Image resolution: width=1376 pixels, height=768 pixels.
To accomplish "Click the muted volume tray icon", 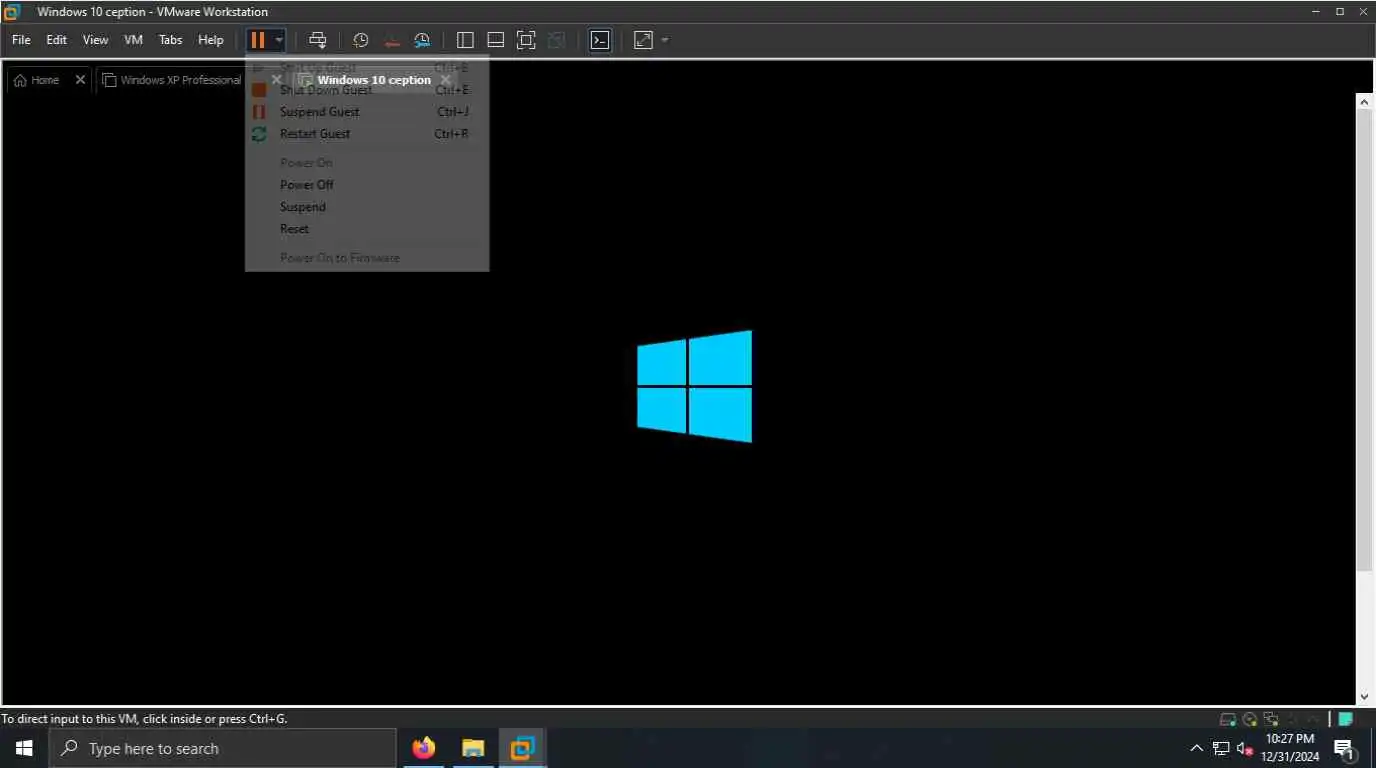I will coord(1244,748).
